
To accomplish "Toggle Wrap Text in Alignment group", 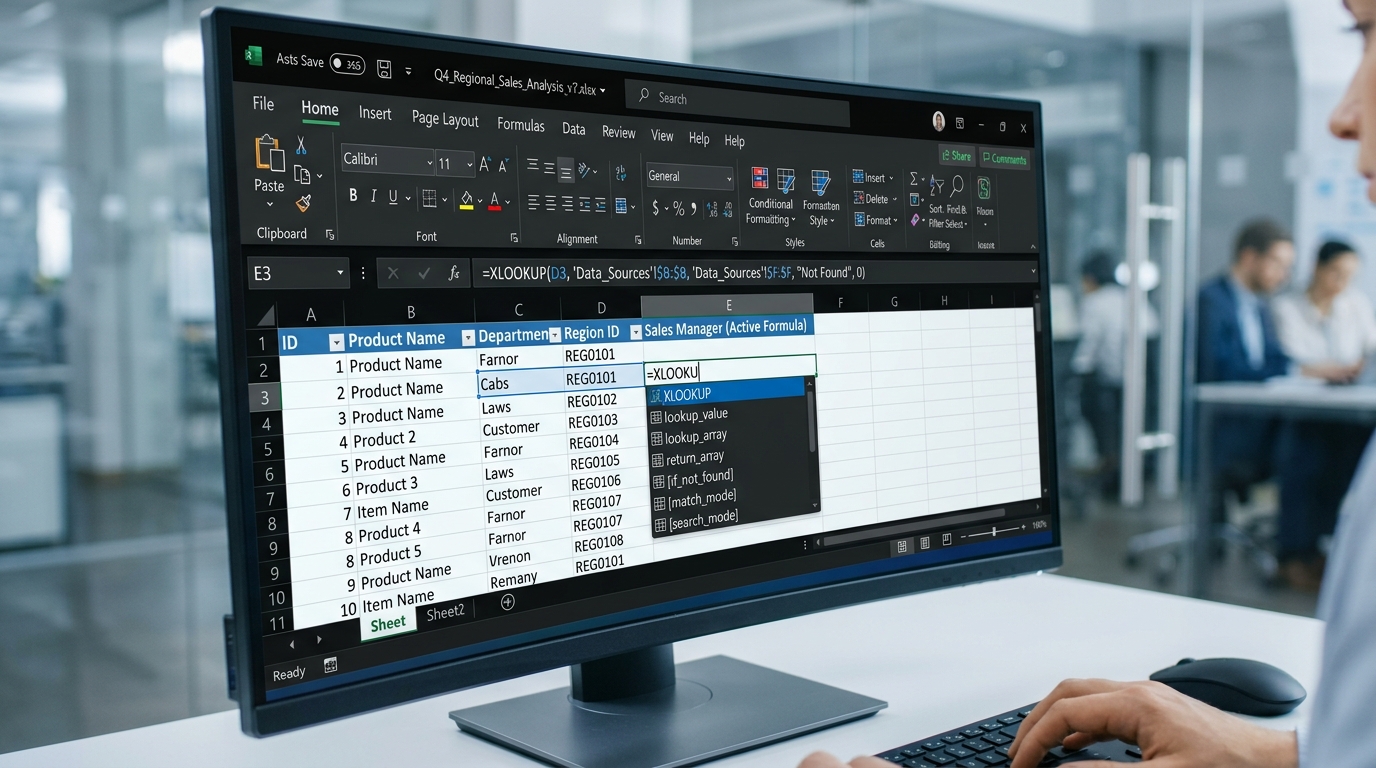I will point(622,173).
